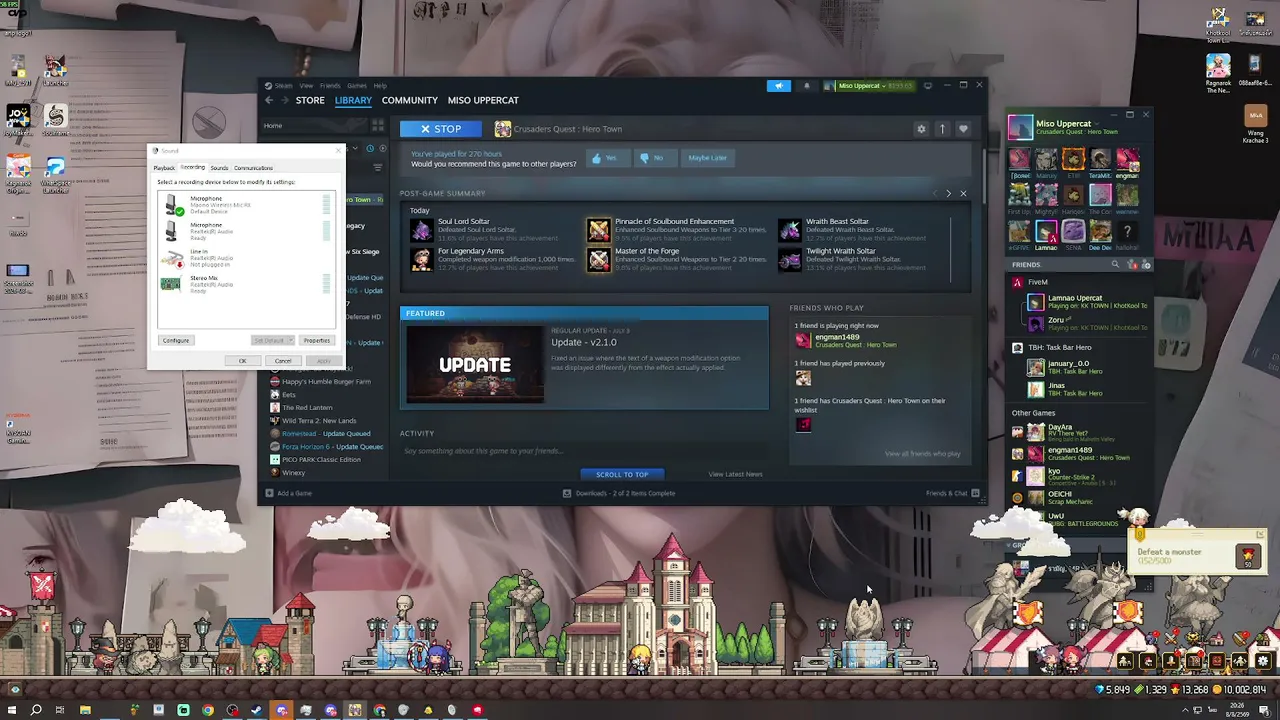
Task: Open the Games menu in Steam
Action: tap(356, 86)
